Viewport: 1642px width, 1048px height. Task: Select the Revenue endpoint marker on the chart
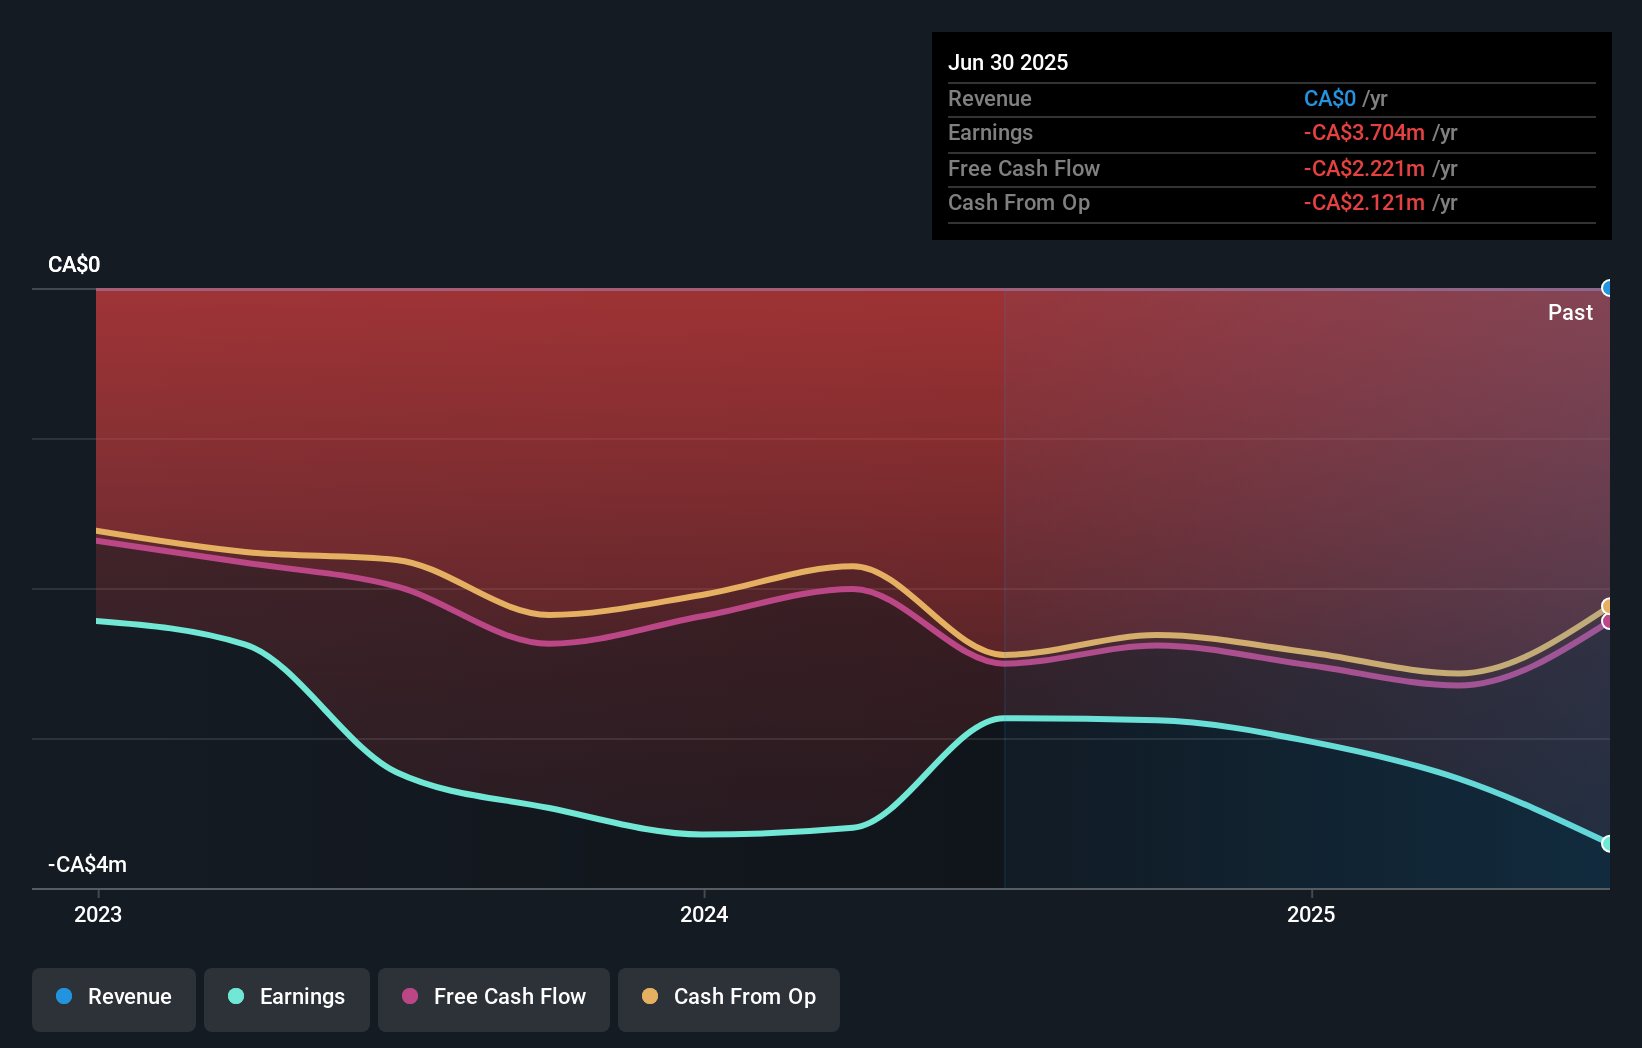point(1608,288)
